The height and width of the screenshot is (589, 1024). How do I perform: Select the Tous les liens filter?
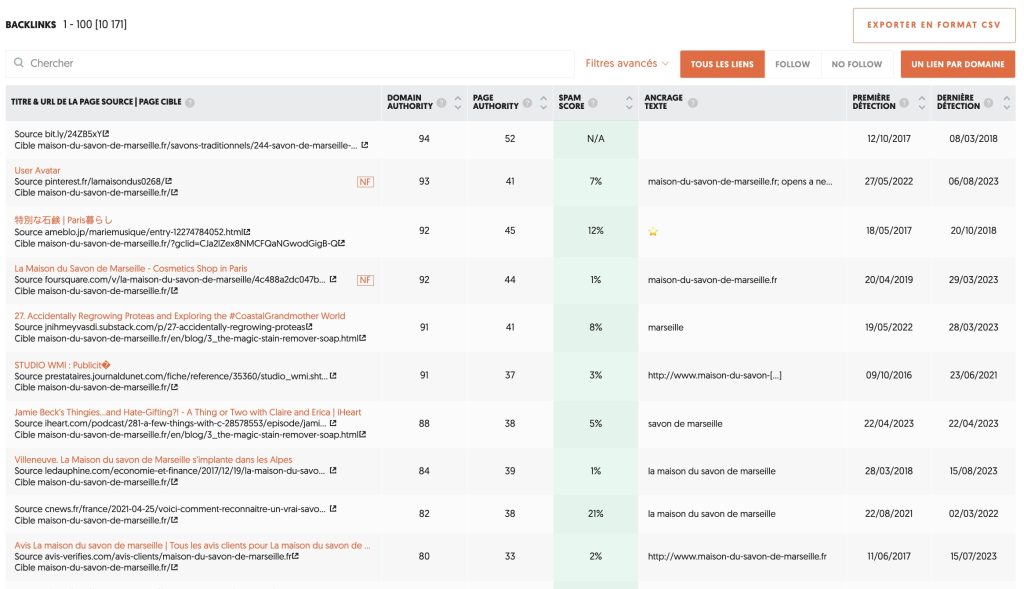click(x=722, y=64)
